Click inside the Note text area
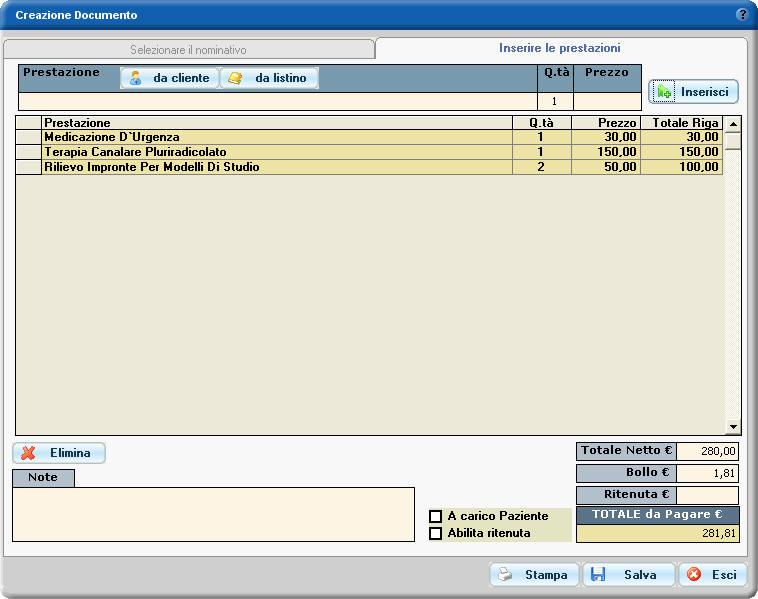This screenshot has width=758, height=599. [x=213, y=514]
